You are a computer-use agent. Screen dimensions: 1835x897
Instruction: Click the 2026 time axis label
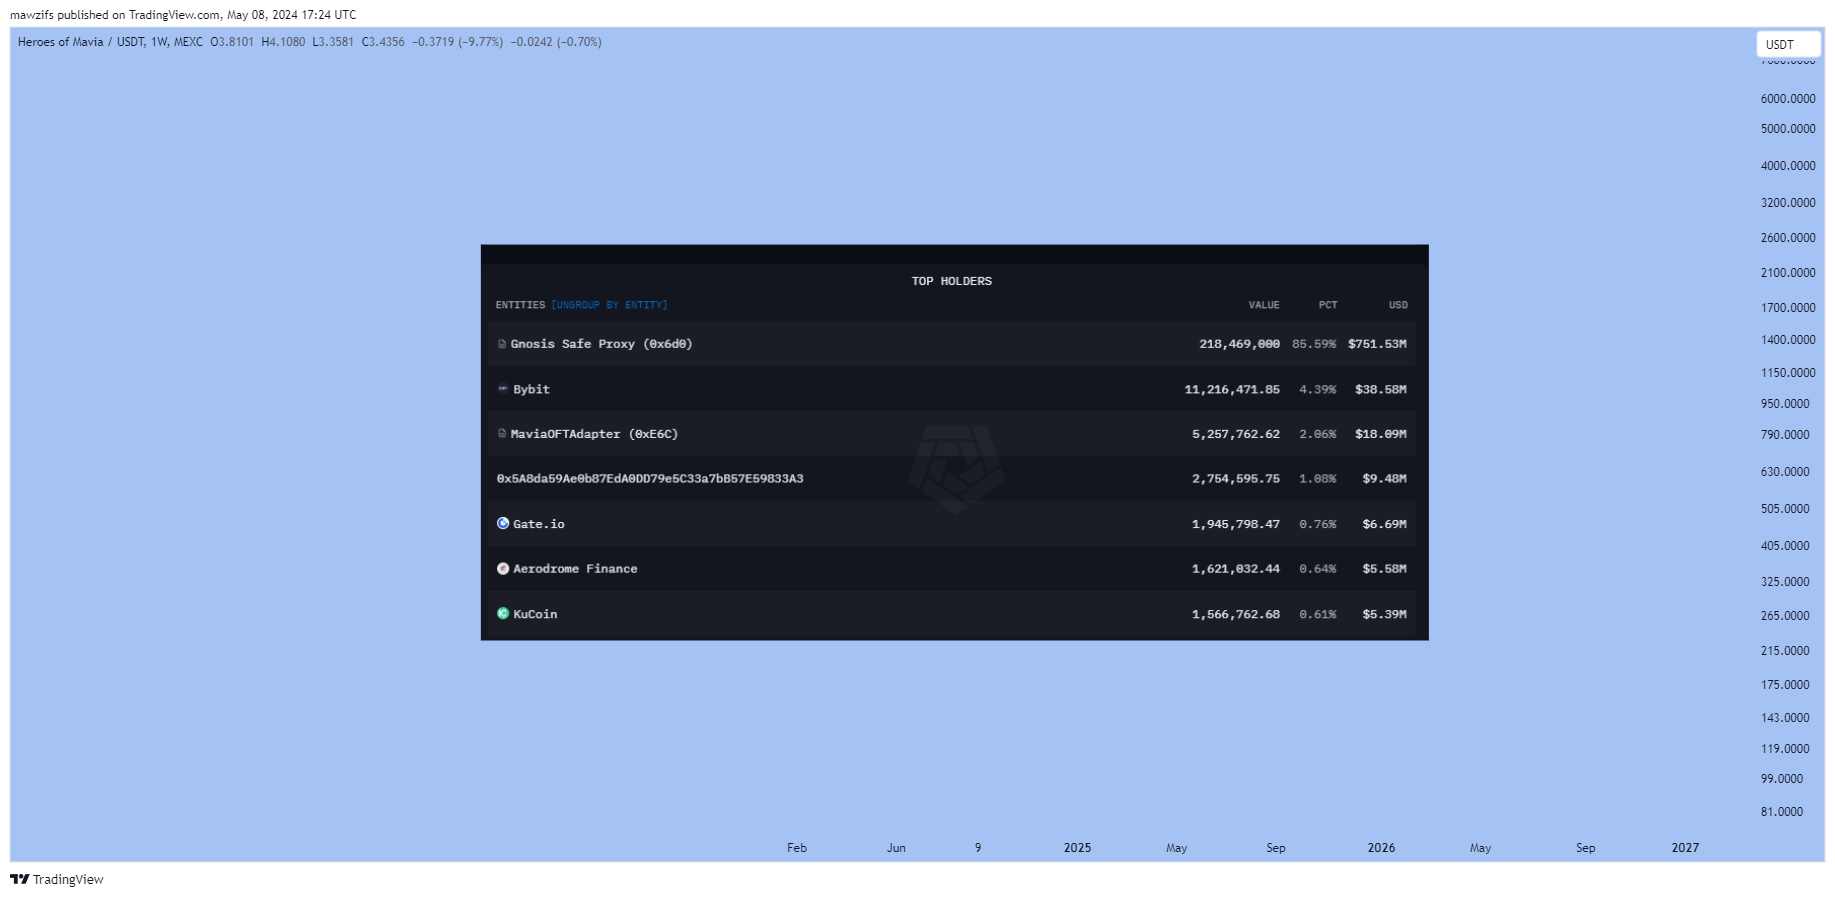(1381, 848)
